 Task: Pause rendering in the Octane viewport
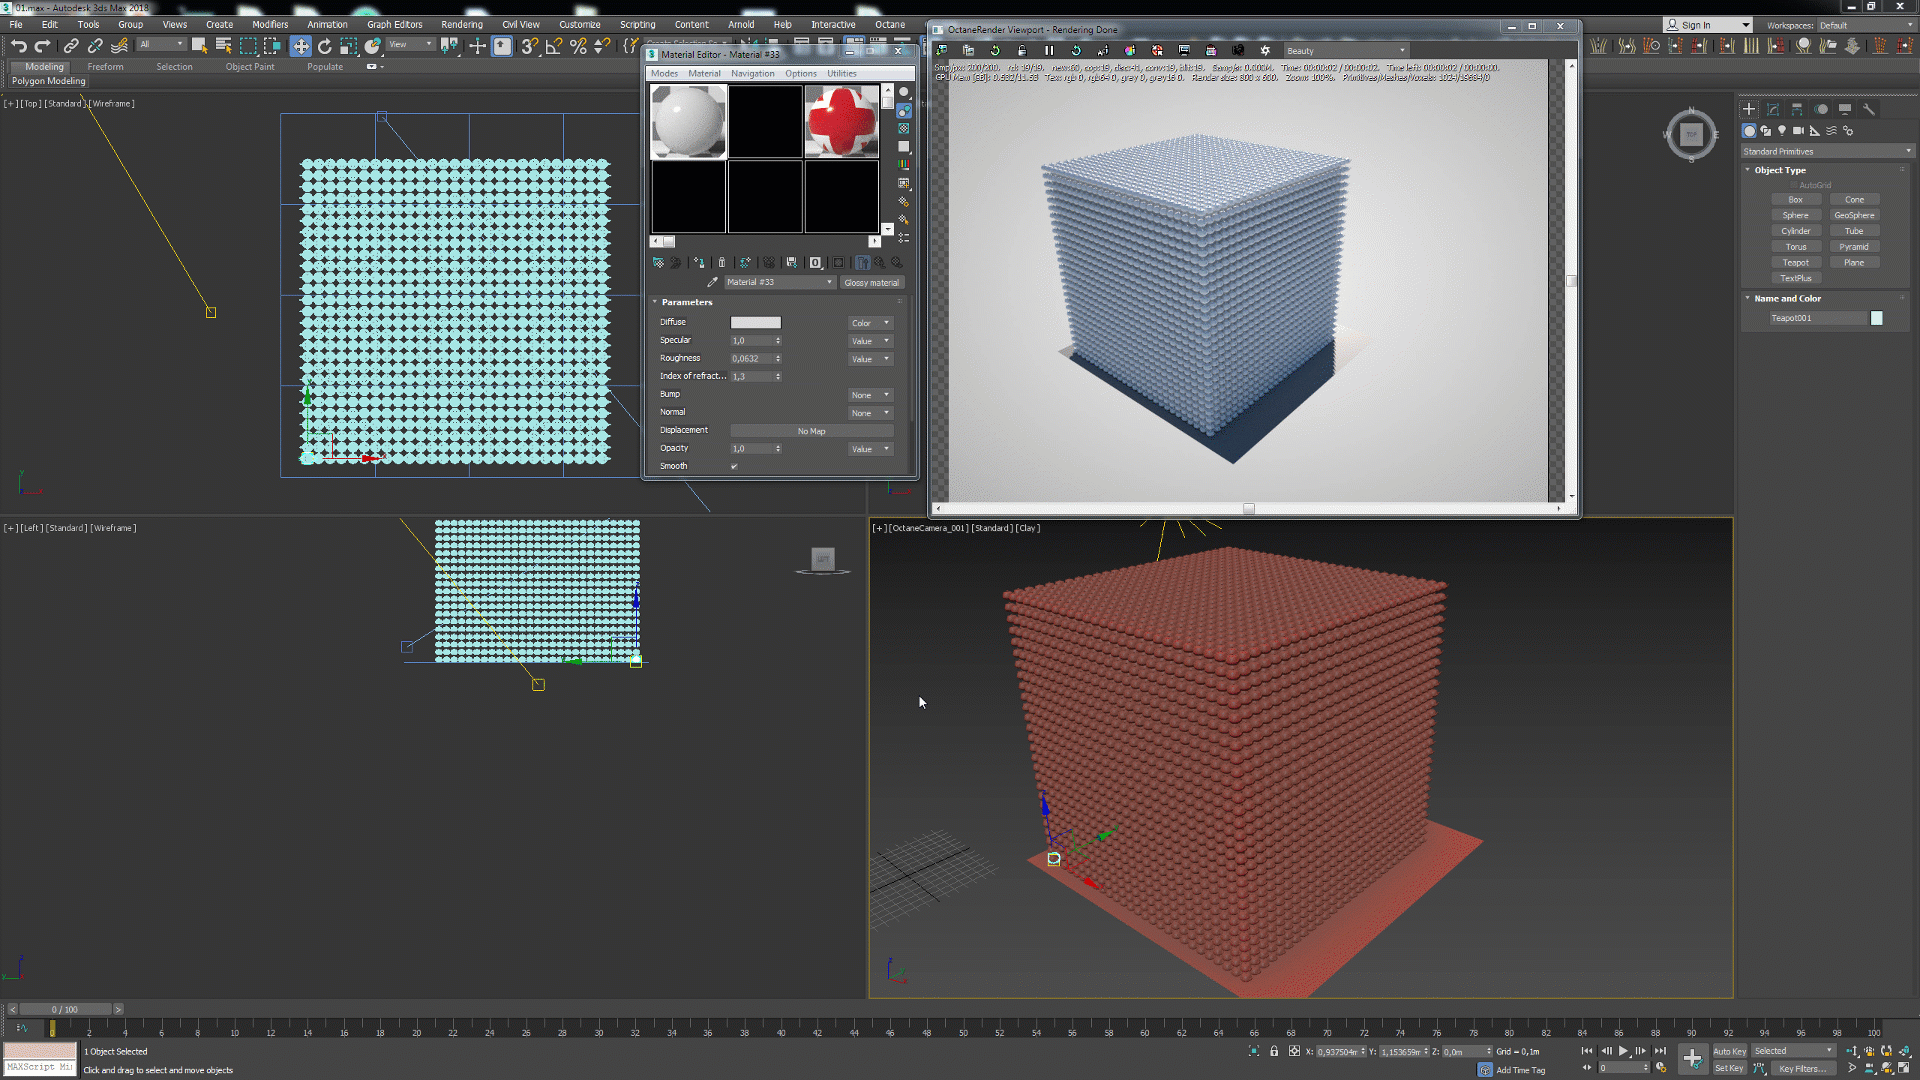click(1049, 50)
